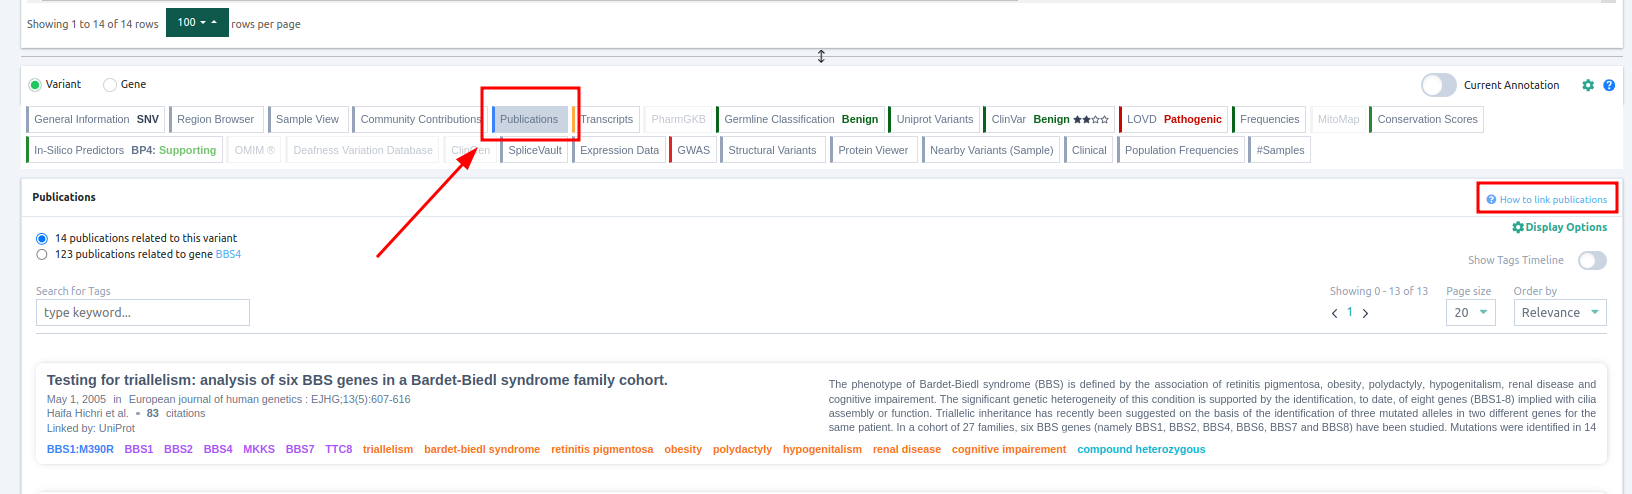Click the BBS4 gene link
The height and width of the screenshot is (494, 1632).
(228, 255)
